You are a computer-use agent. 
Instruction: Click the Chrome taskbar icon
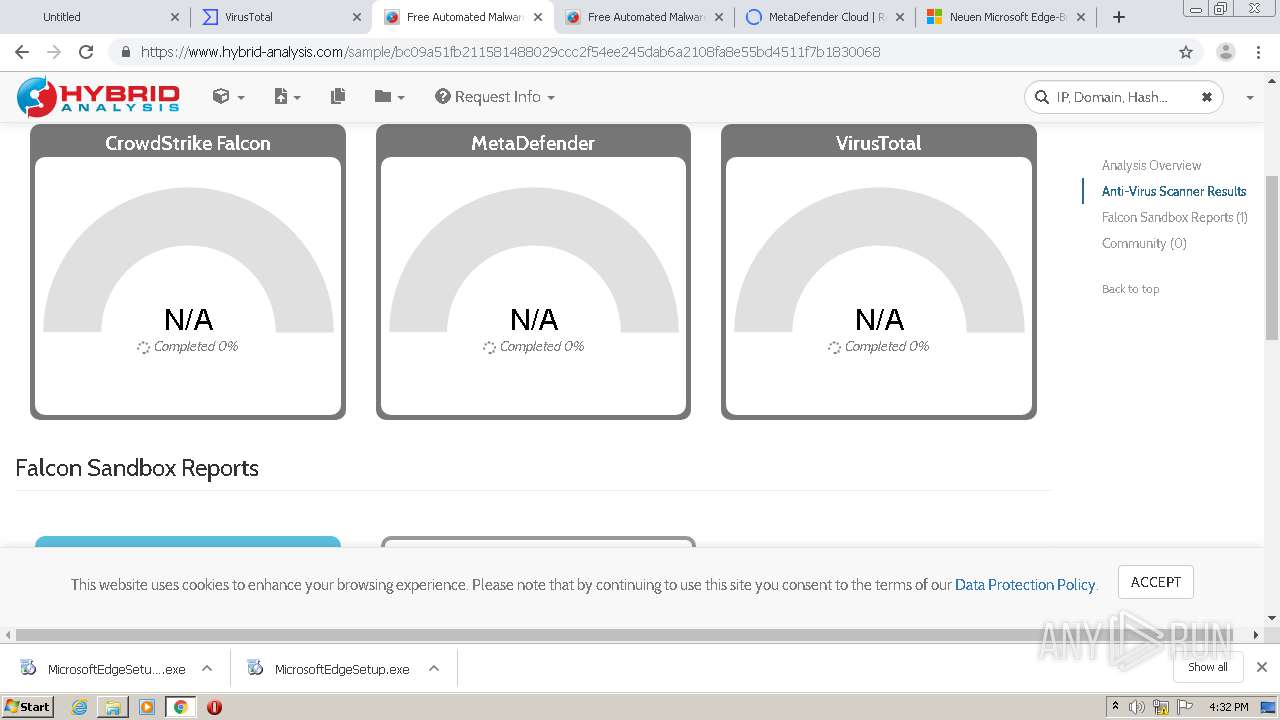pyautogui.click(x=180, y=707)
